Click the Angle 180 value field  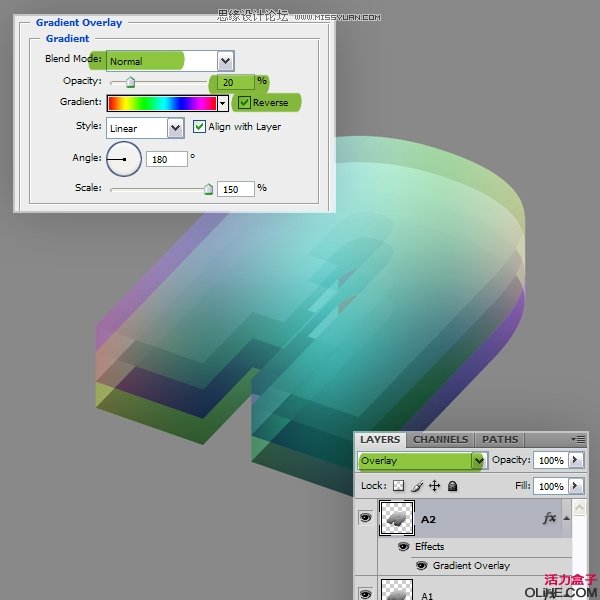click(x=167, y=159)
